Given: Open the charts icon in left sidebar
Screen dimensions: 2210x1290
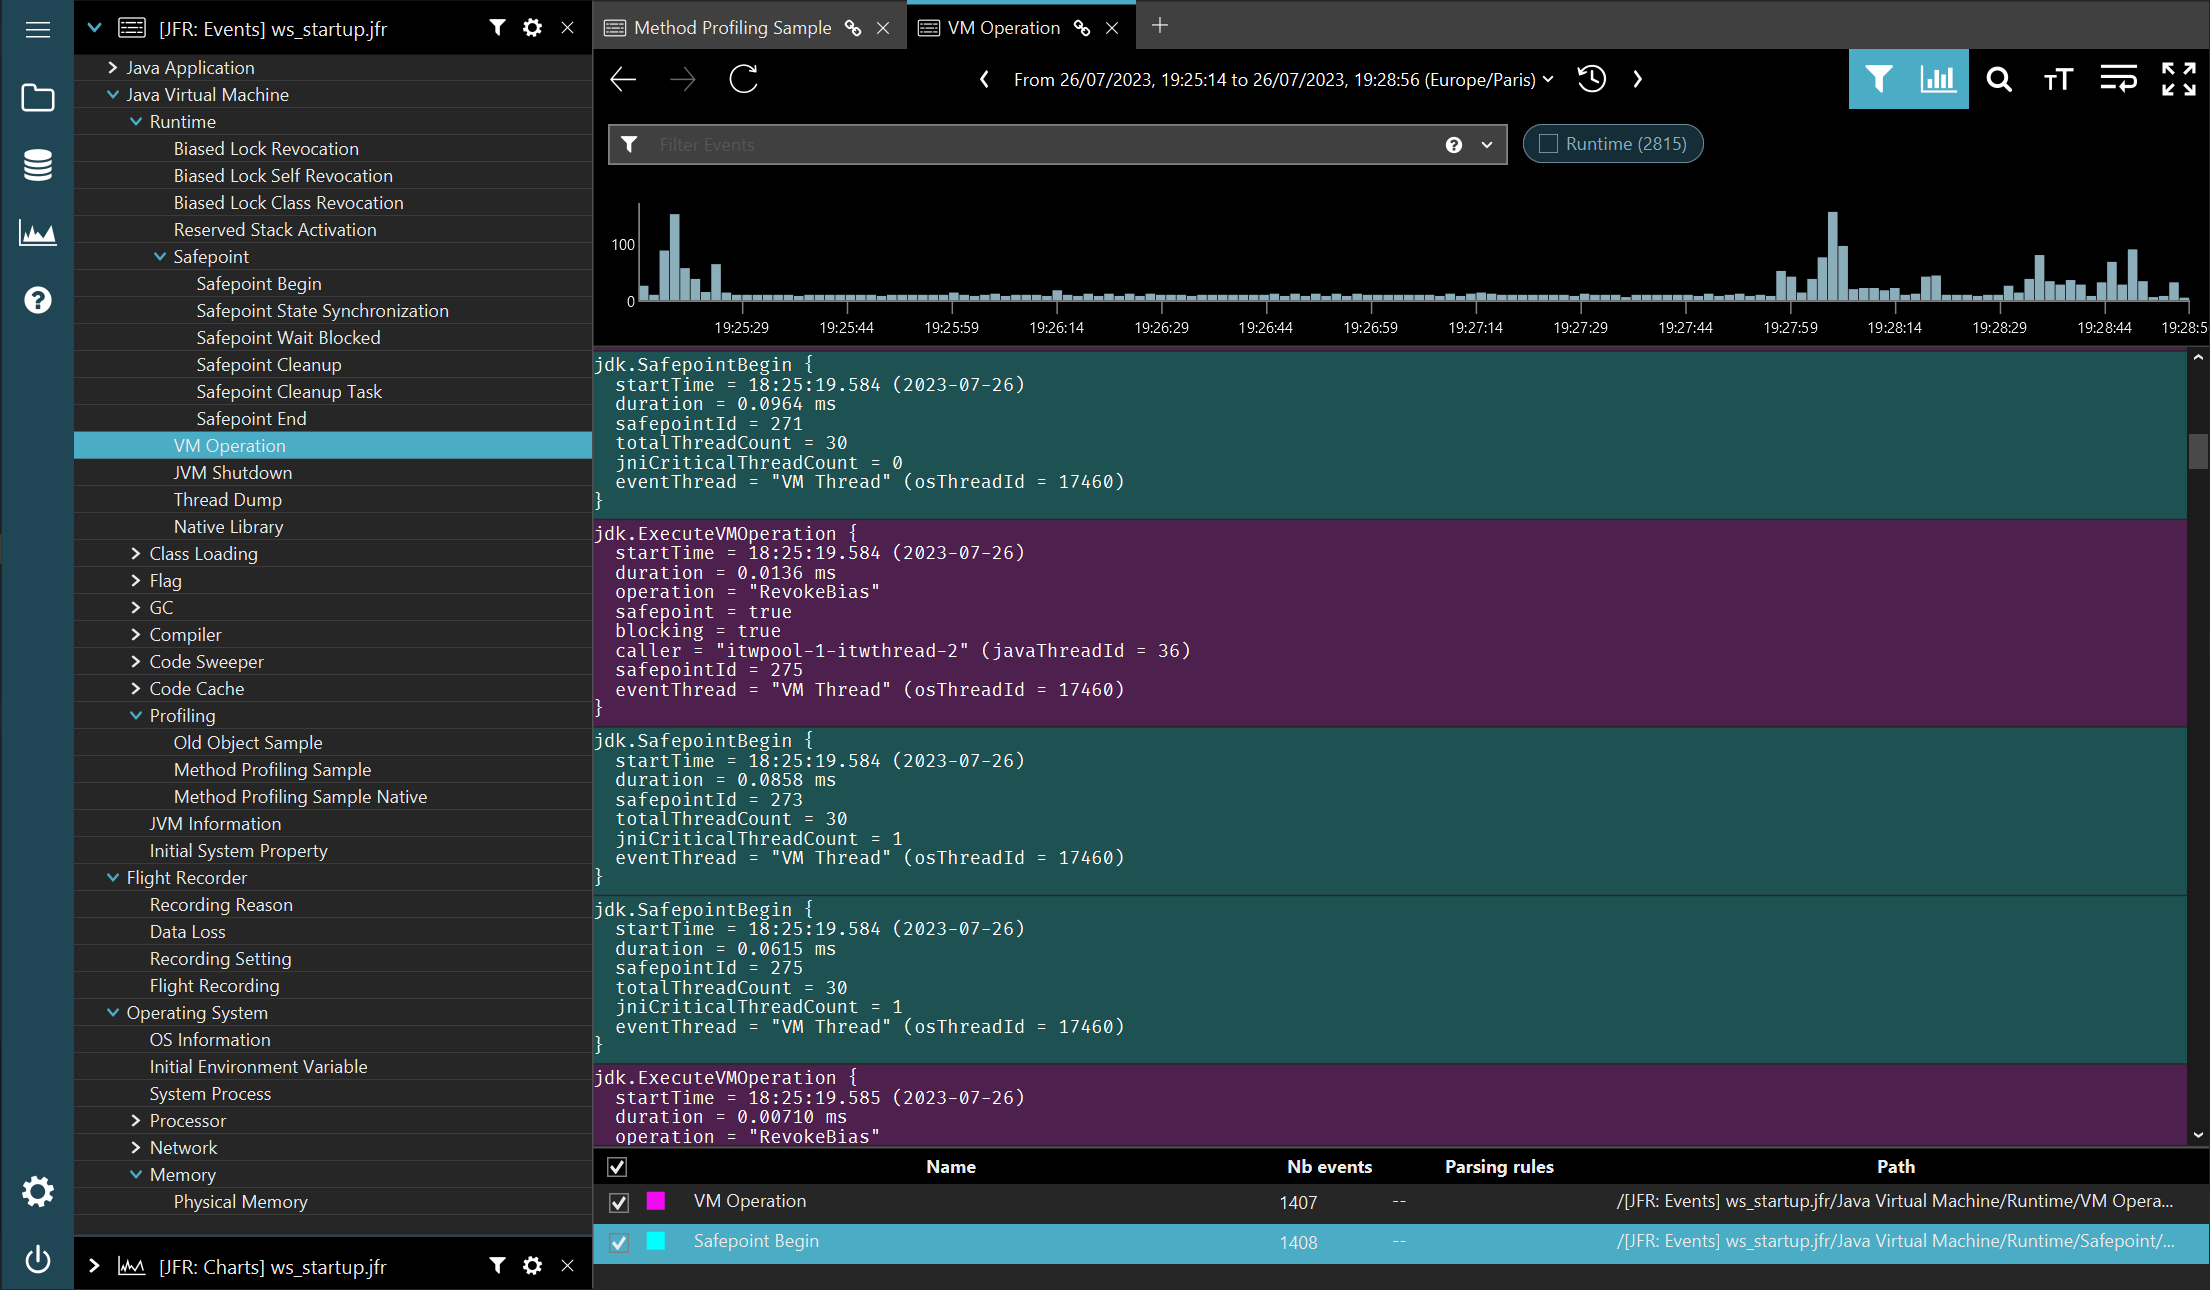Looking at the screenshot, I should point(37,233).
